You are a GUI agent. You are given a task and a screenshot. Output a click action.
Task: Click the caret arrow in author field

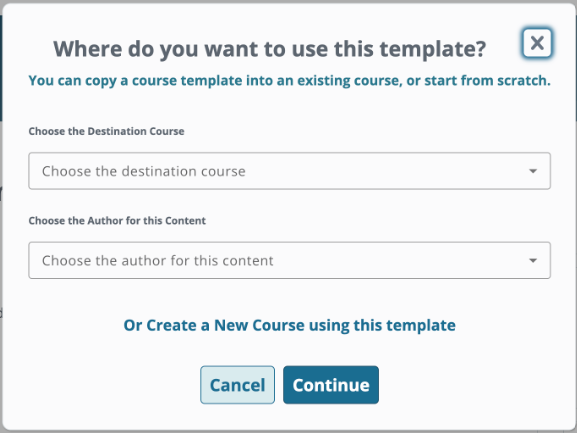[532, 260]
